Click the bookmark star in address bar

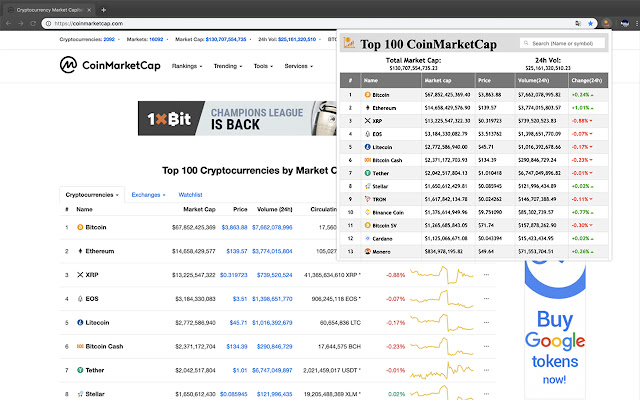point(590,24)
